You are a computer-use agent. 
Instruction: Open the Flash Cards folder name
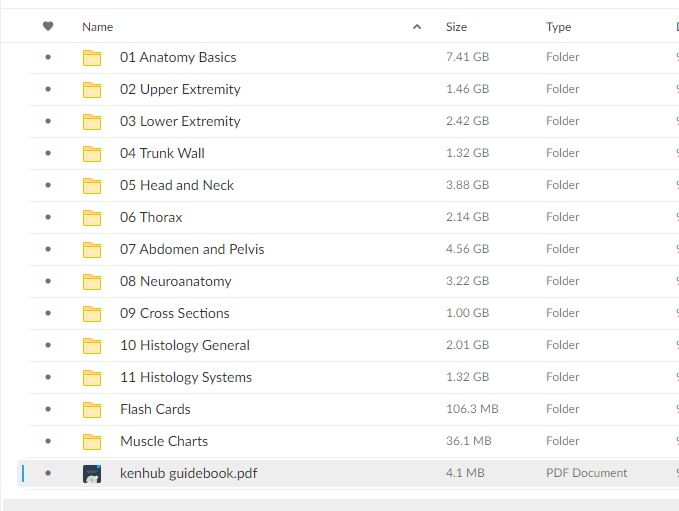[155, 410]
